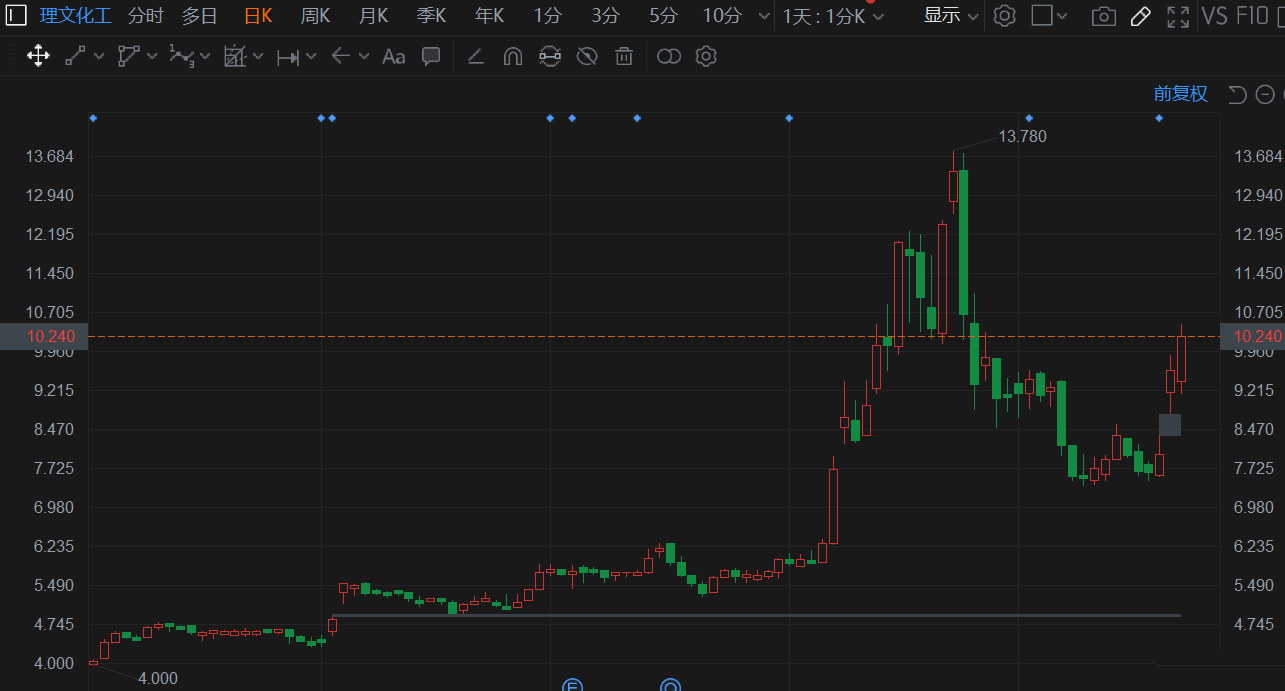Click the zoom out minus button

coord(1265,94)
